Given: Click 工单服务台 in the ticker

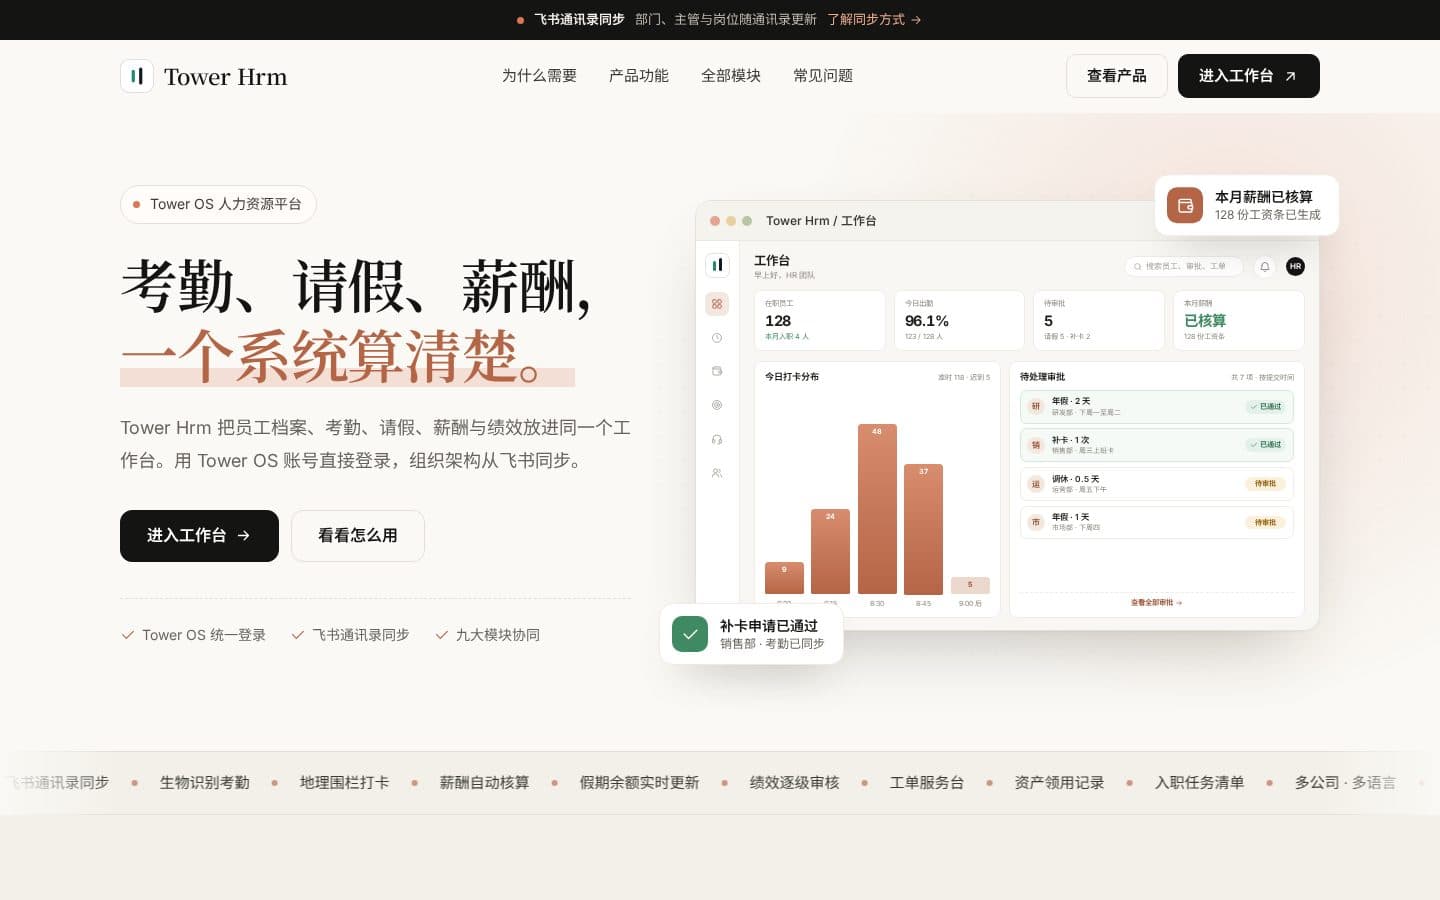Looking at the screenshot, I should coord(927,783).
